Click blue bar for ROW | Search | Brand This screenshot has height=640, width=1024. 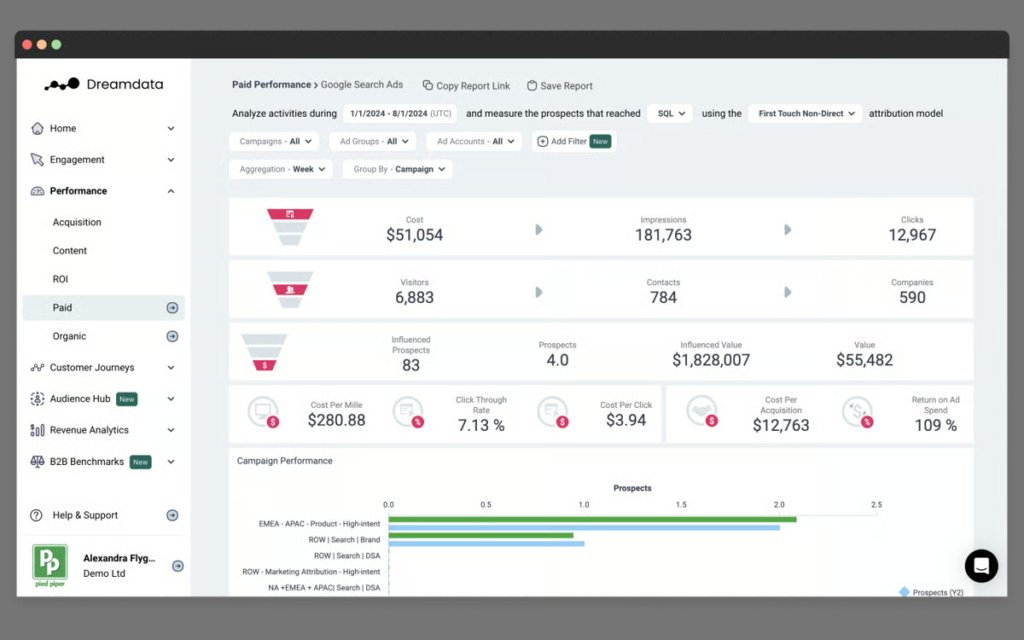(x=487, y=543)
